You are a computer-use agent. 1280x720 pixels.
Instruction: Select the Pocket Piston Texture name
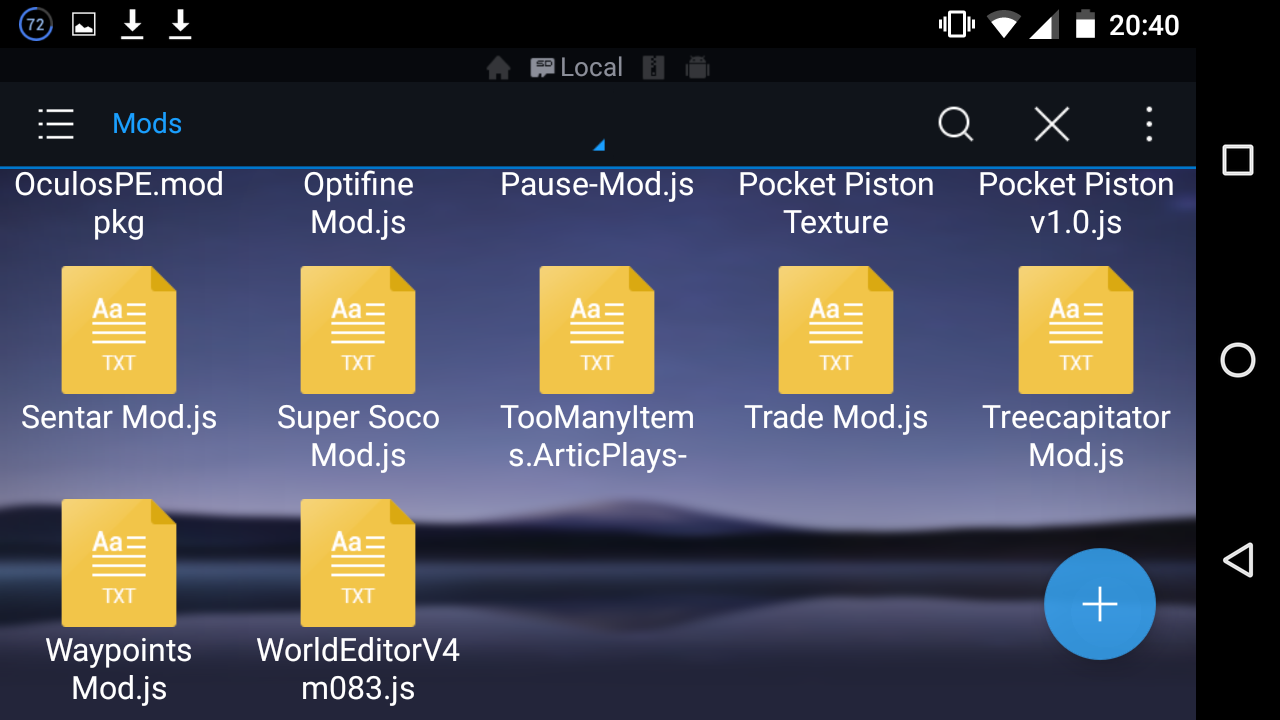[x=836, y=203]
